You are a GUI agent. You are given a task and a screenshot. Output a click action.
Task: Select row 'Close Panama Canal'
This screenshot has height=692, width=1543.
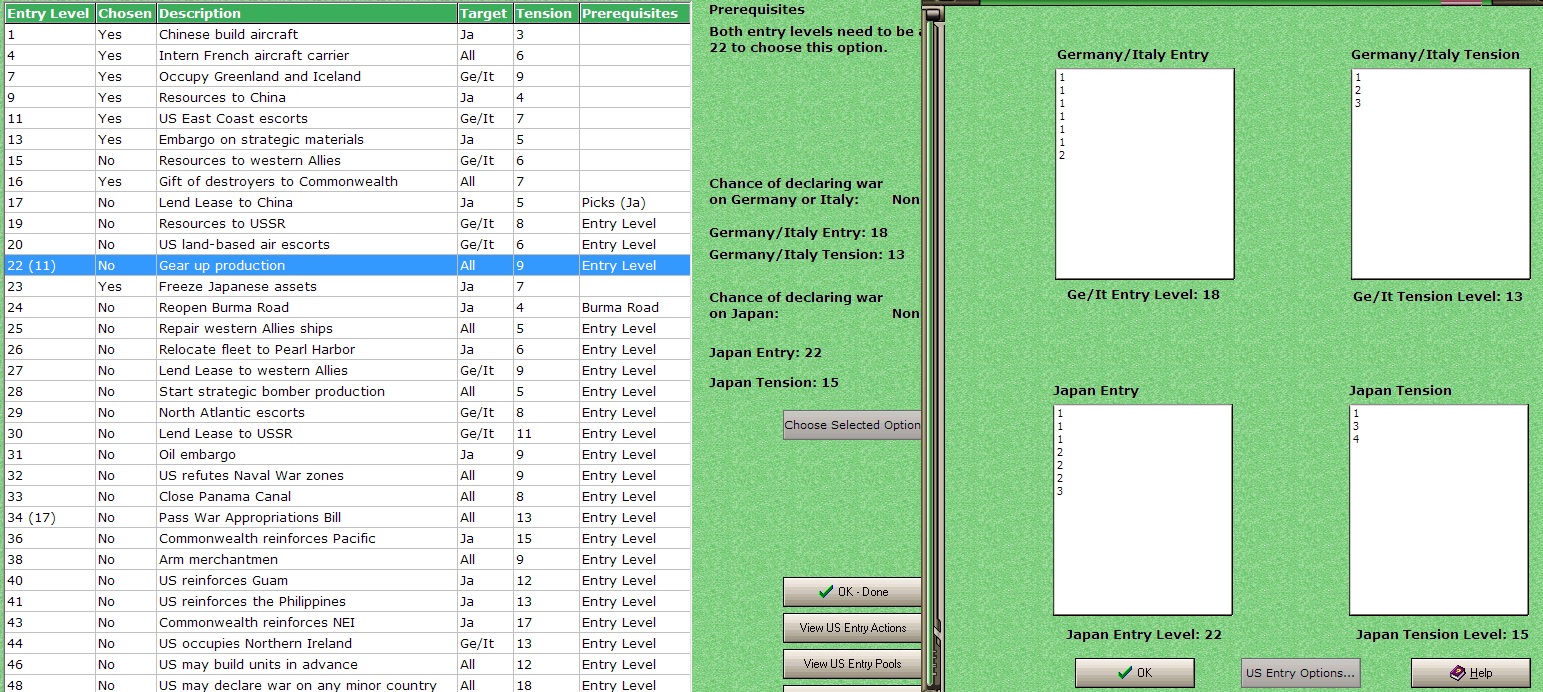coord(347,496)
